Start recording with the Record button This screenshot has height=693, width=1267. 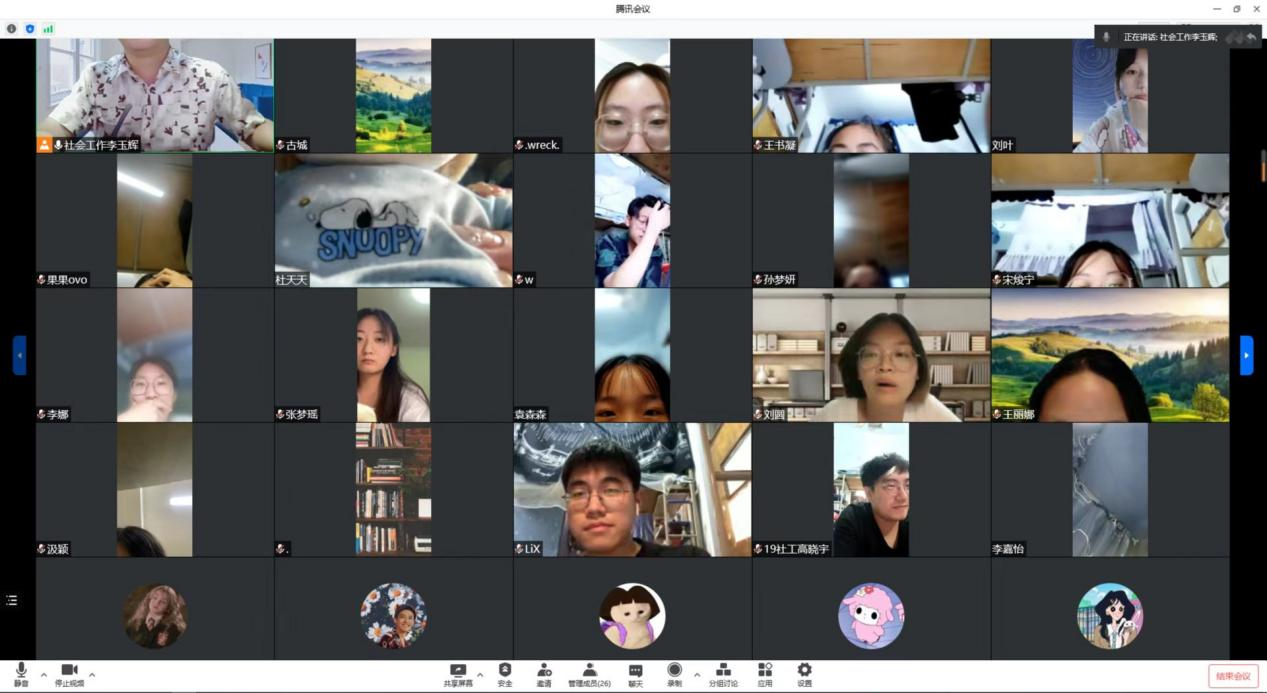(x=674, y=673)
